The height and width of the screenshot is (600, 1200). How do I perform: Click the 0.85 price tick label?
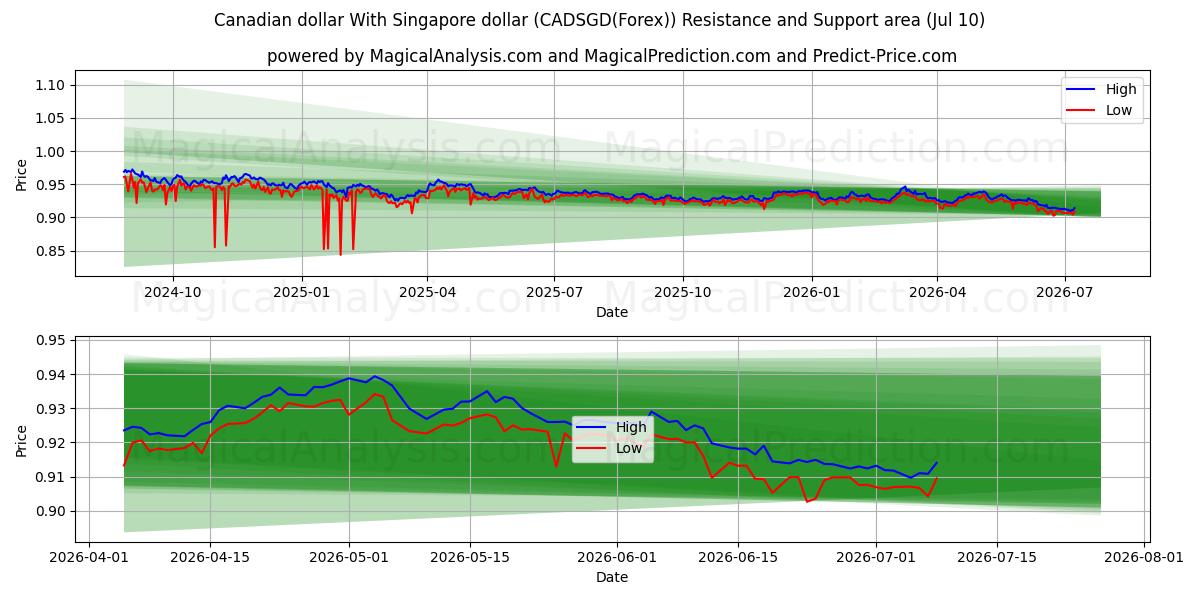tap(51, 251)
